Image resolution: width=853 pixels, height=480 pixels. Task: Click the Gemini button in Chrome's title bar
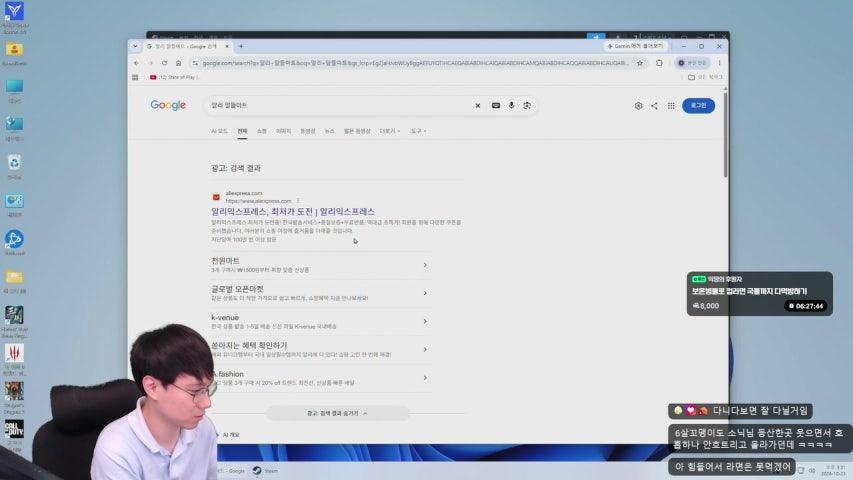tap(635, 46)
